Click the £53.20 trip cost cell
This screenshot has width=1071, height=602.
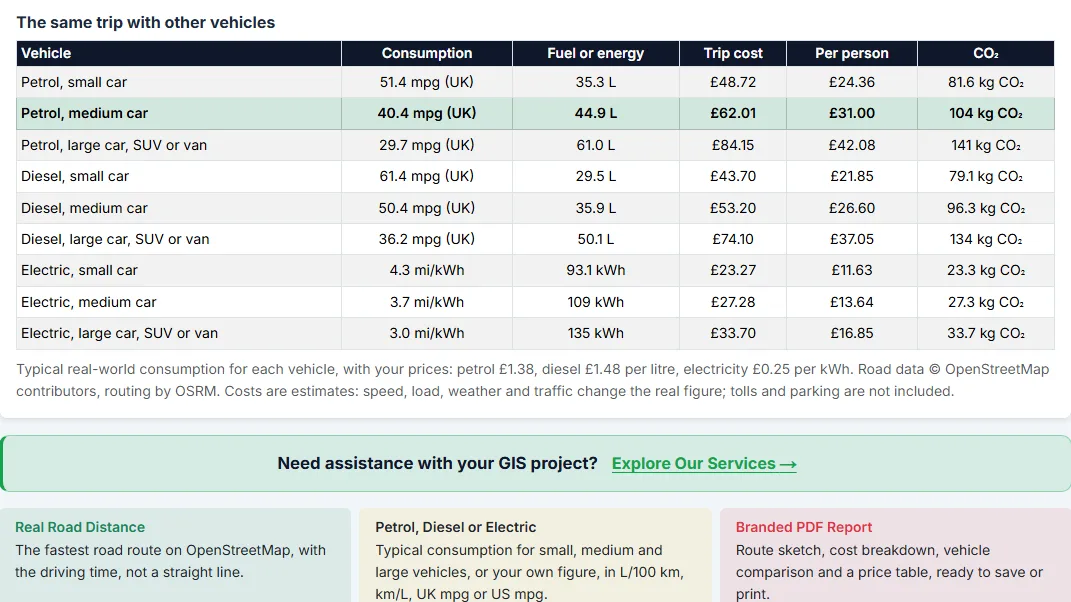pyautogui.click(x=733, y=208)
